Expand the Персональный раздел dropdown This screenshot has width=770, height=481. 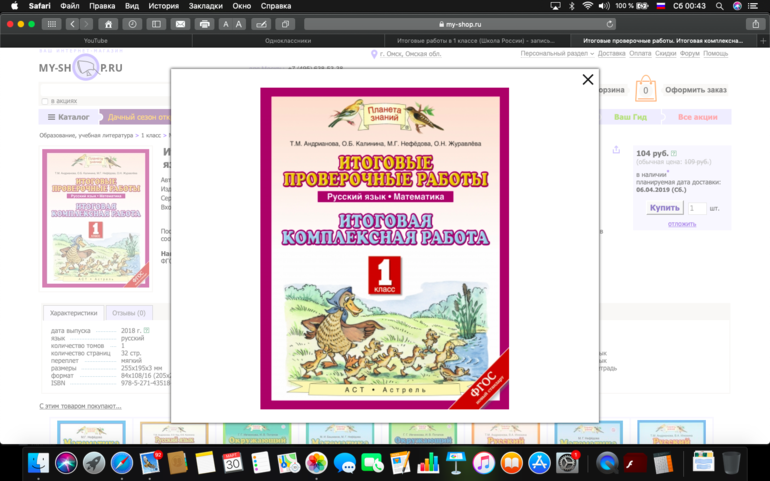(x=557, y=54)
